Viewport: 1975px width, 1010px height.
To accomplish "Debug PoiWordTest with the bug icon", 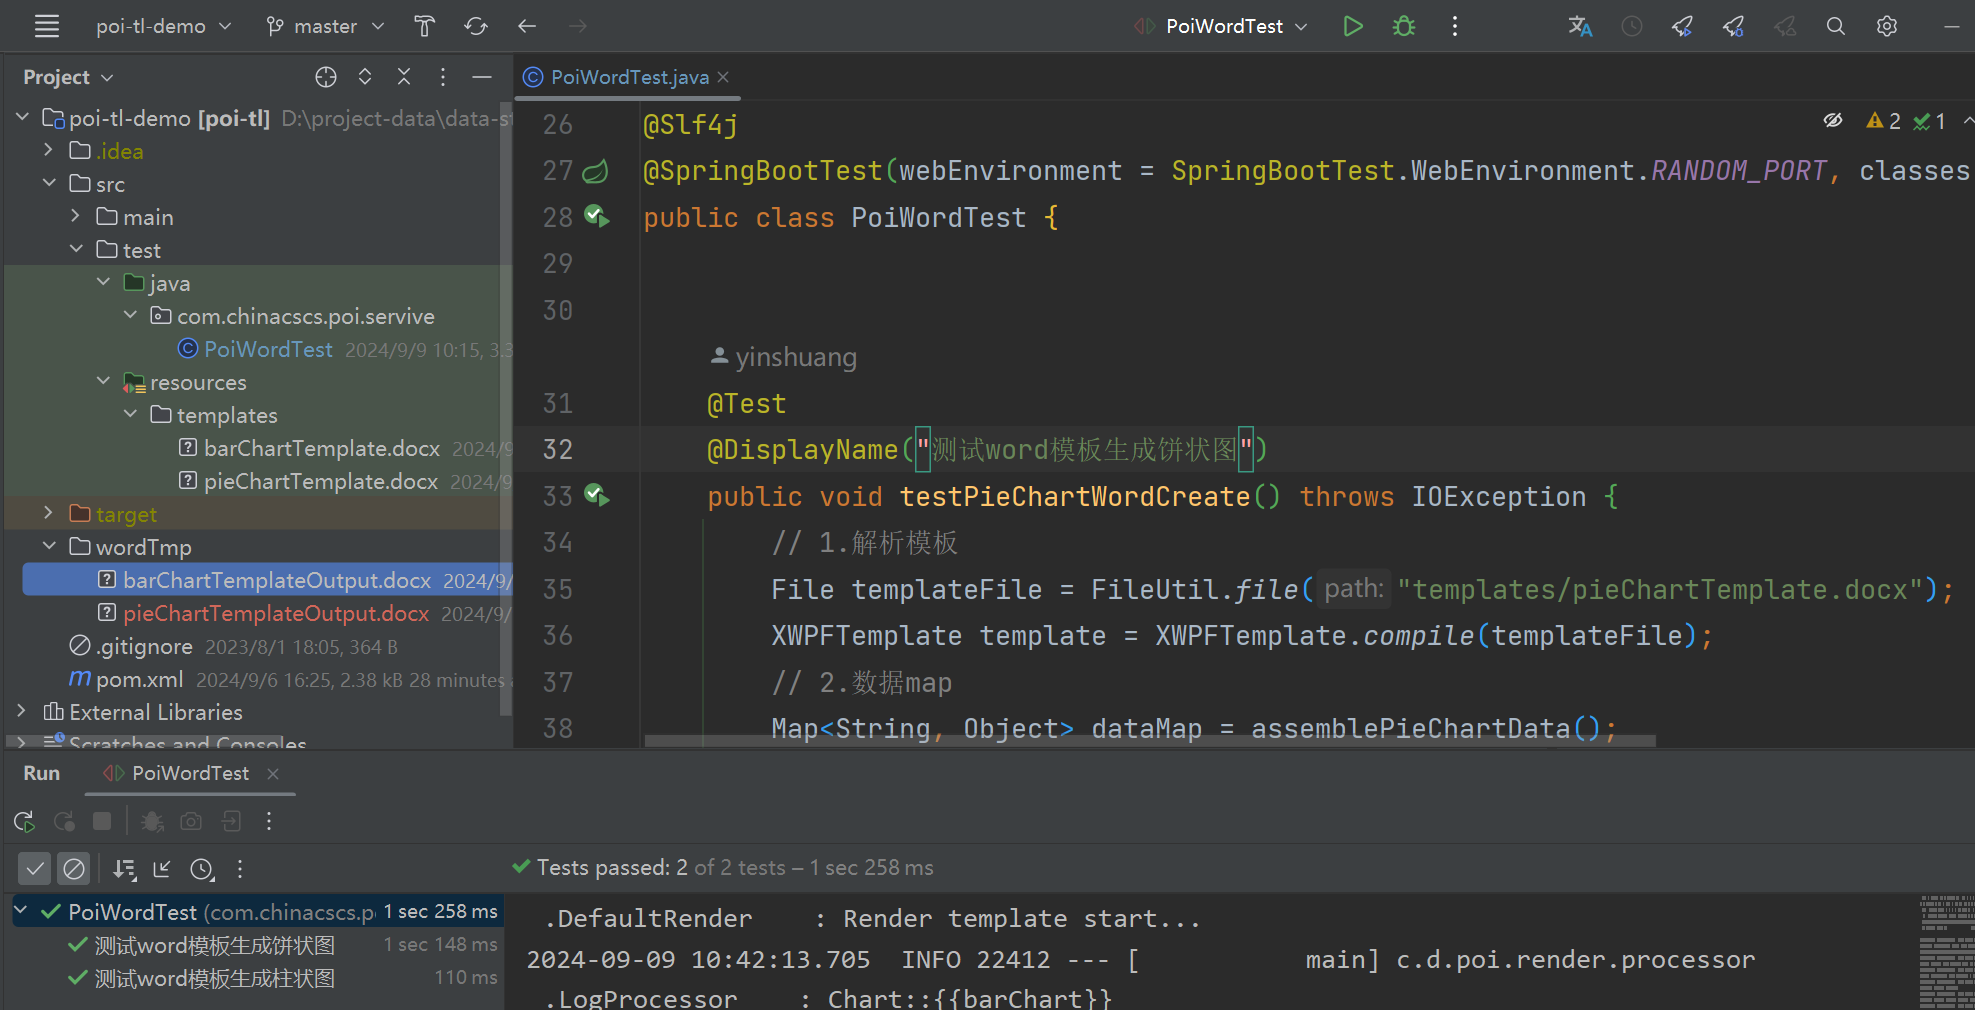I will click(1404, 26).
